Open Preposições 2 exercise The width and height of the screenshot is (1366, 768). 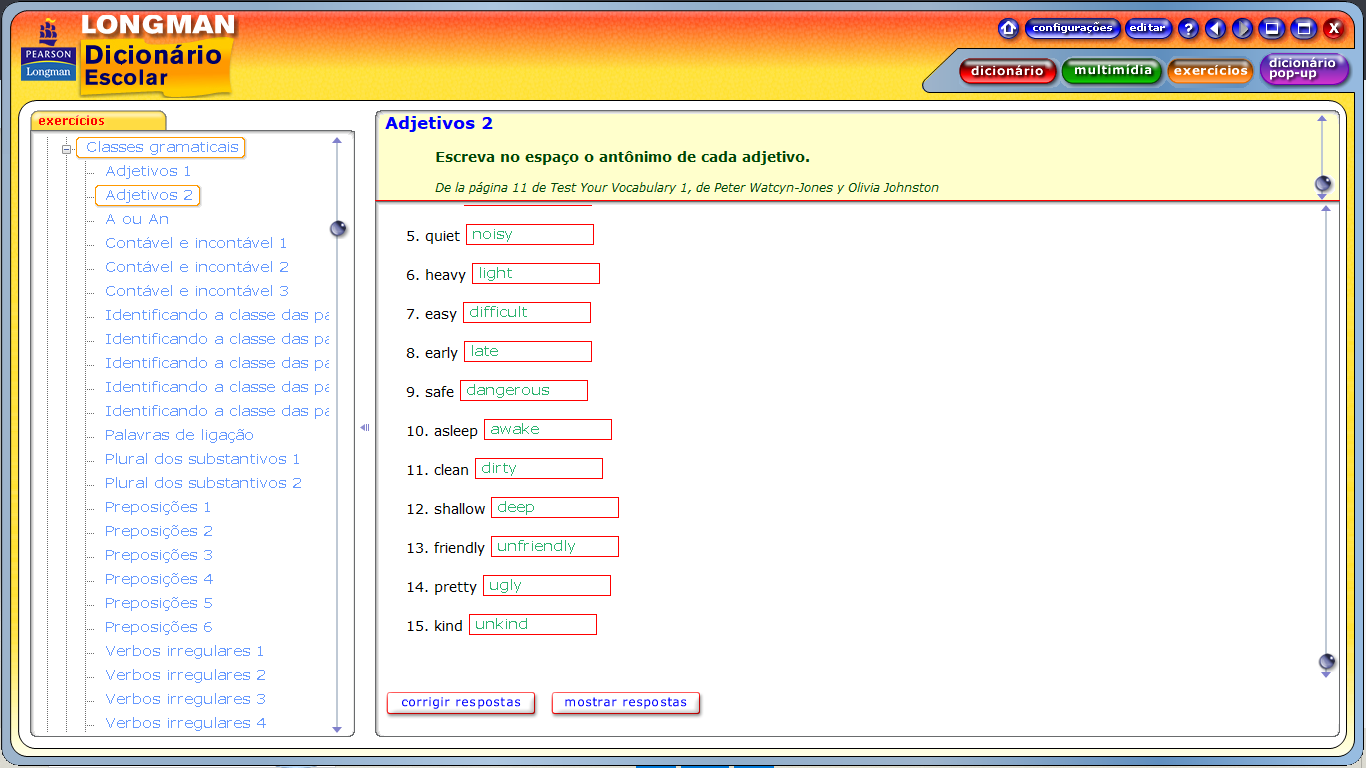click(x=159, y=531)
